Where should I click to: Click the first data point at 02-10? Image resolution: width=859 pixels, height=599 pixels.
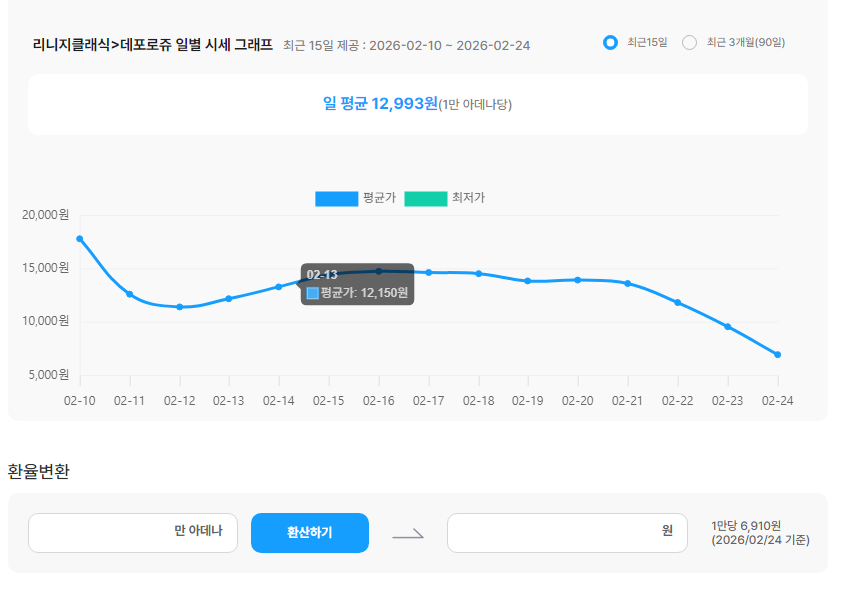[x=79, y=238]
